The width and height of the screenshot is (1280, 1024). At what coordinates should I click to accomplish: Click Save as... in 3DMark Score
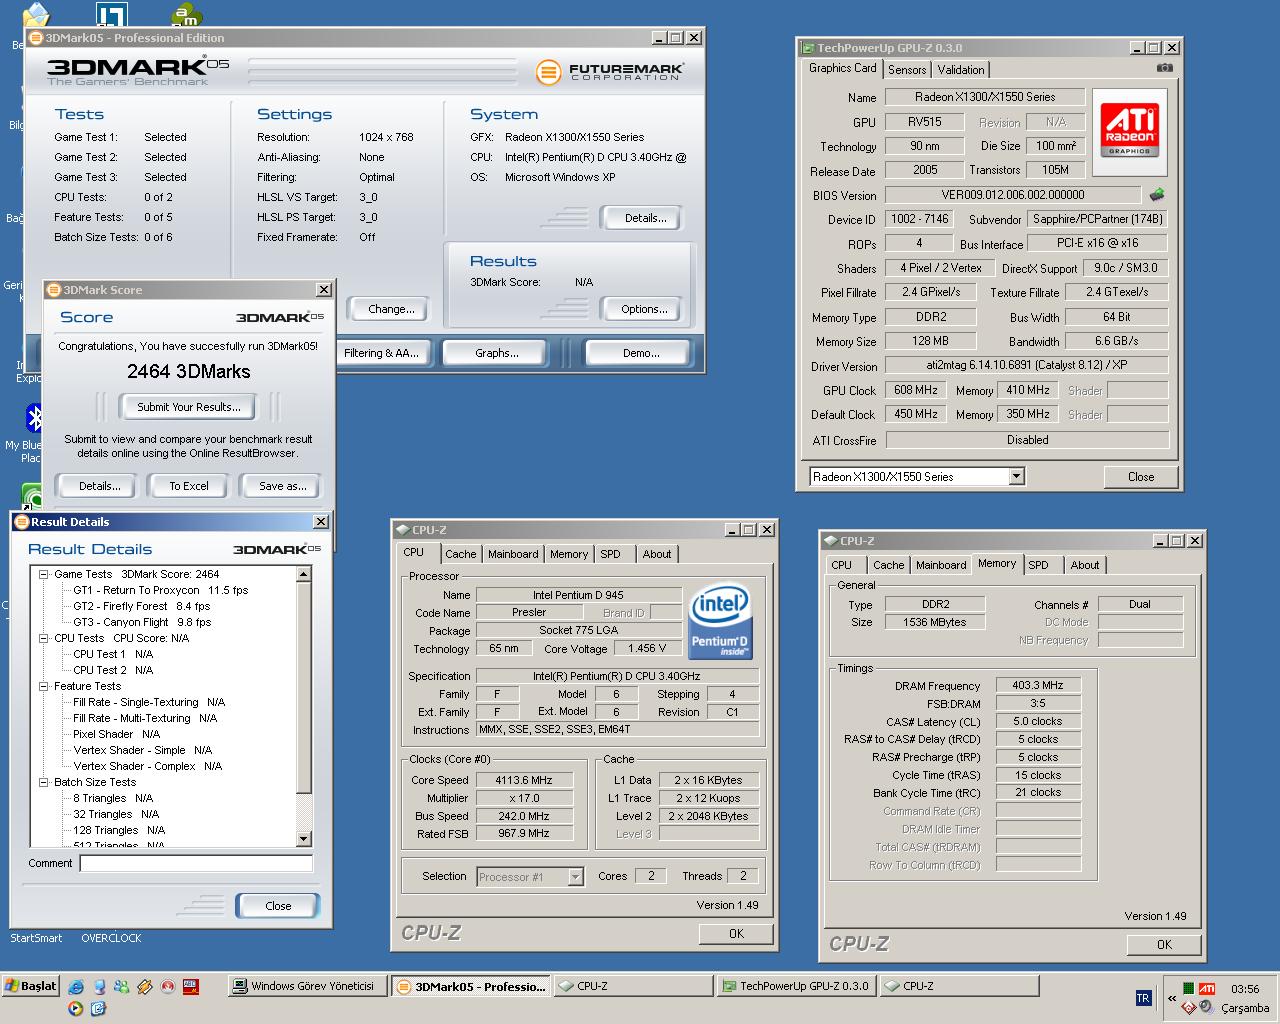click(x=283, y=486)
